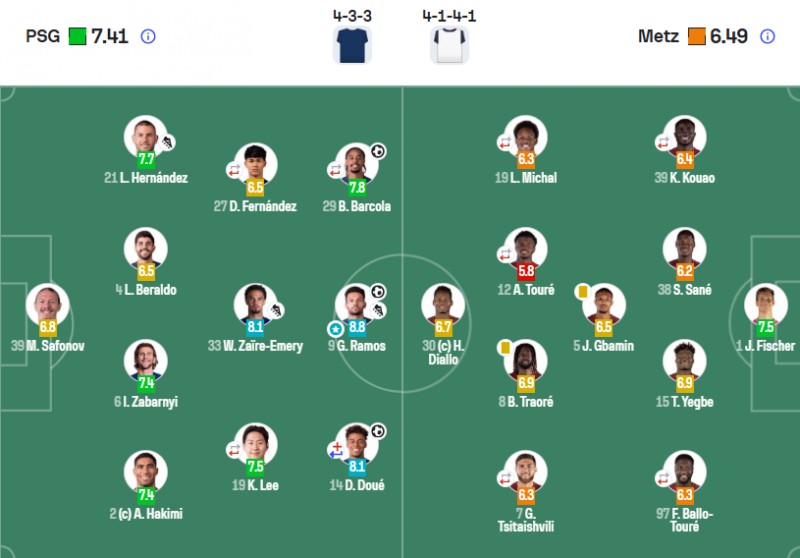This screenshot has width=800, height=558.
Task: Click the yellow card icon on B. Traoré
Action: click(x=505, y=347)
